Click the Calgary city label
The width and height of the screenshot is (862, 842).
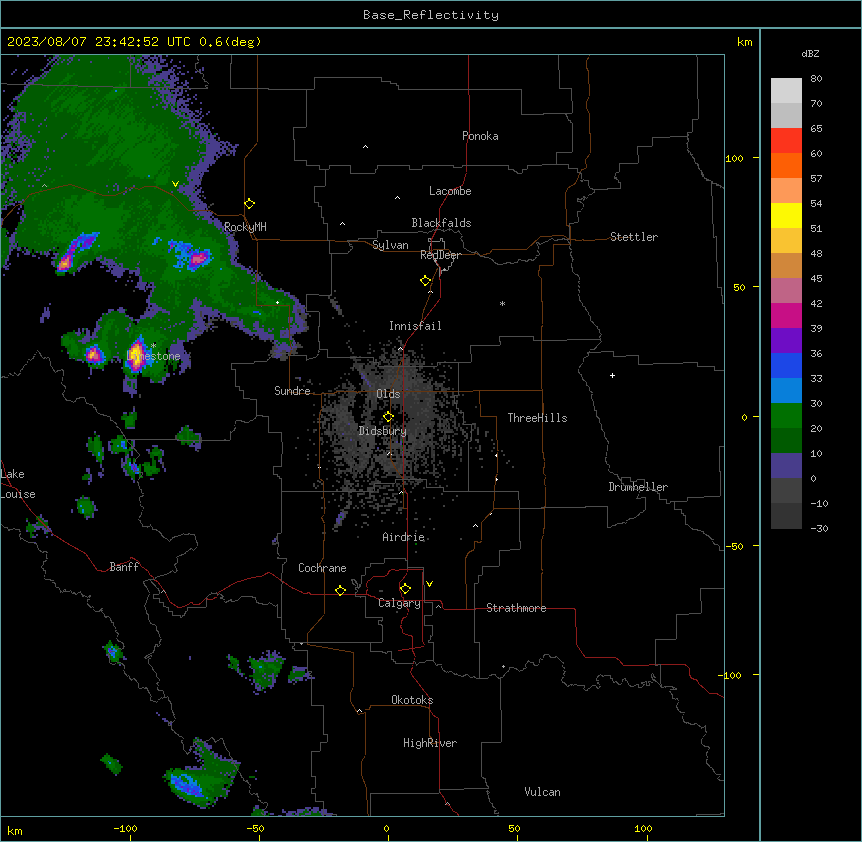(x=400, y=603)
